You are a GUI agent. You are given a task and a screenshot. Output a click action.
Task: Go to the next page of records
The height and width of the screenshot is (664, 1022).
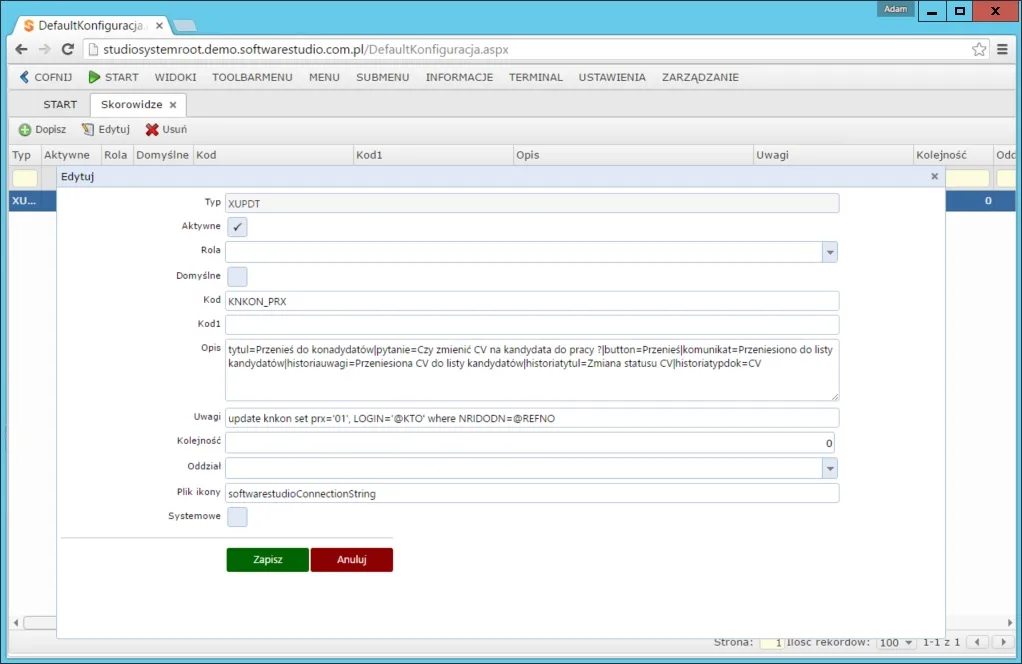(1003, 642)
